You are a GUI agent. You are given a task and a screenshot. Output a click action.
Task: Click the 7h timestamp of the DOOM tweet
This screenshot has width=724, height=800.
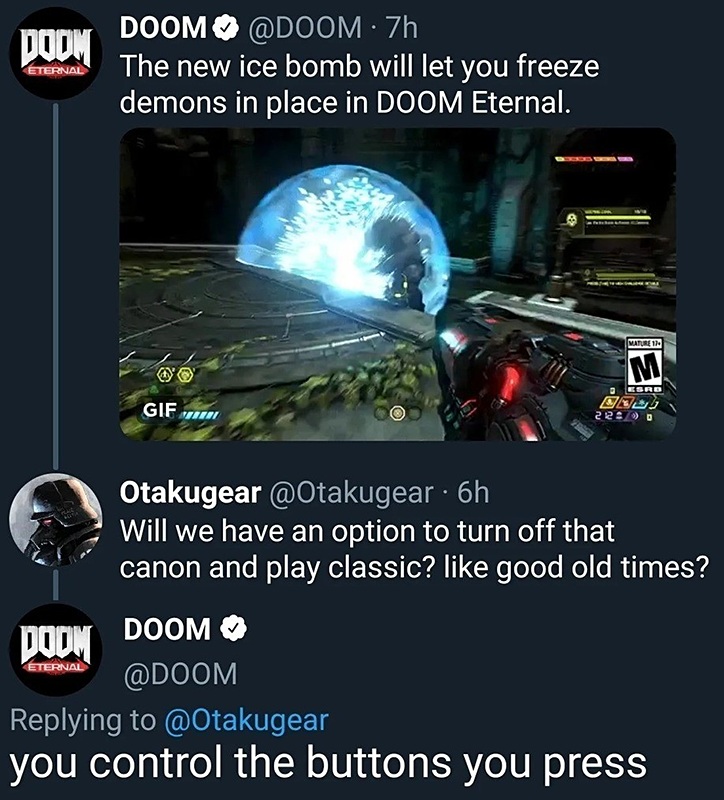click(402, 28)
